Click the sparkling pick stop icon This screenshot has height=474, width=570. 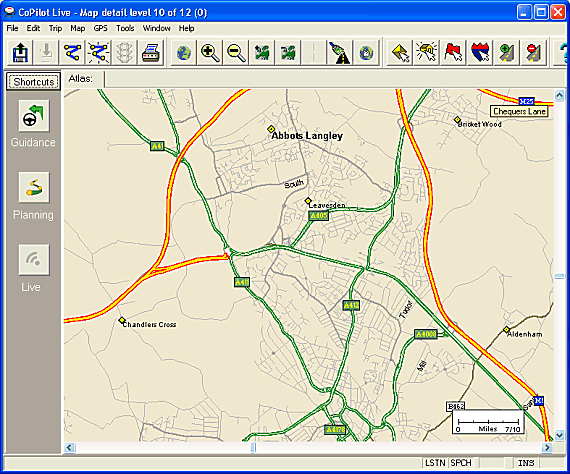426,53
